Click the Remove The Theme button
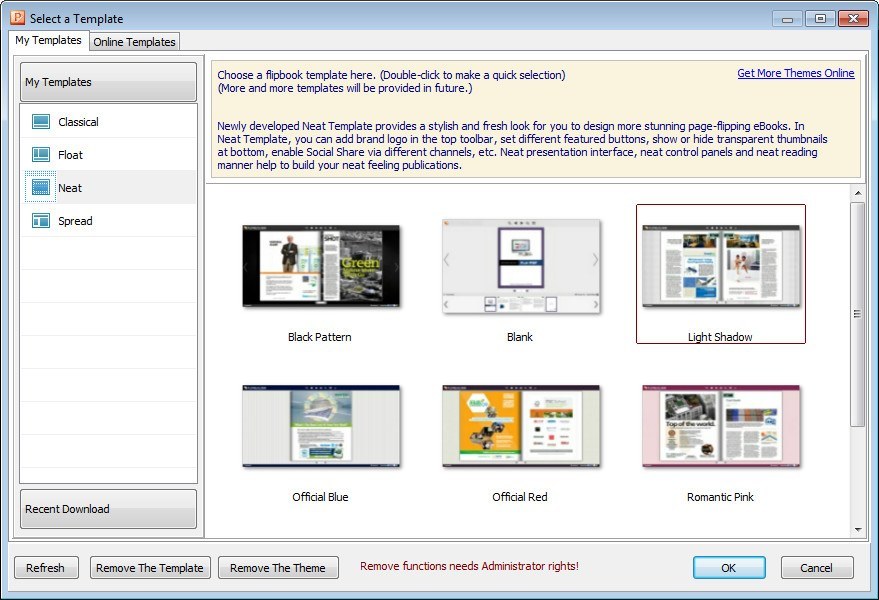This screenshot has height=600, width=879. [x=278, y=567]
